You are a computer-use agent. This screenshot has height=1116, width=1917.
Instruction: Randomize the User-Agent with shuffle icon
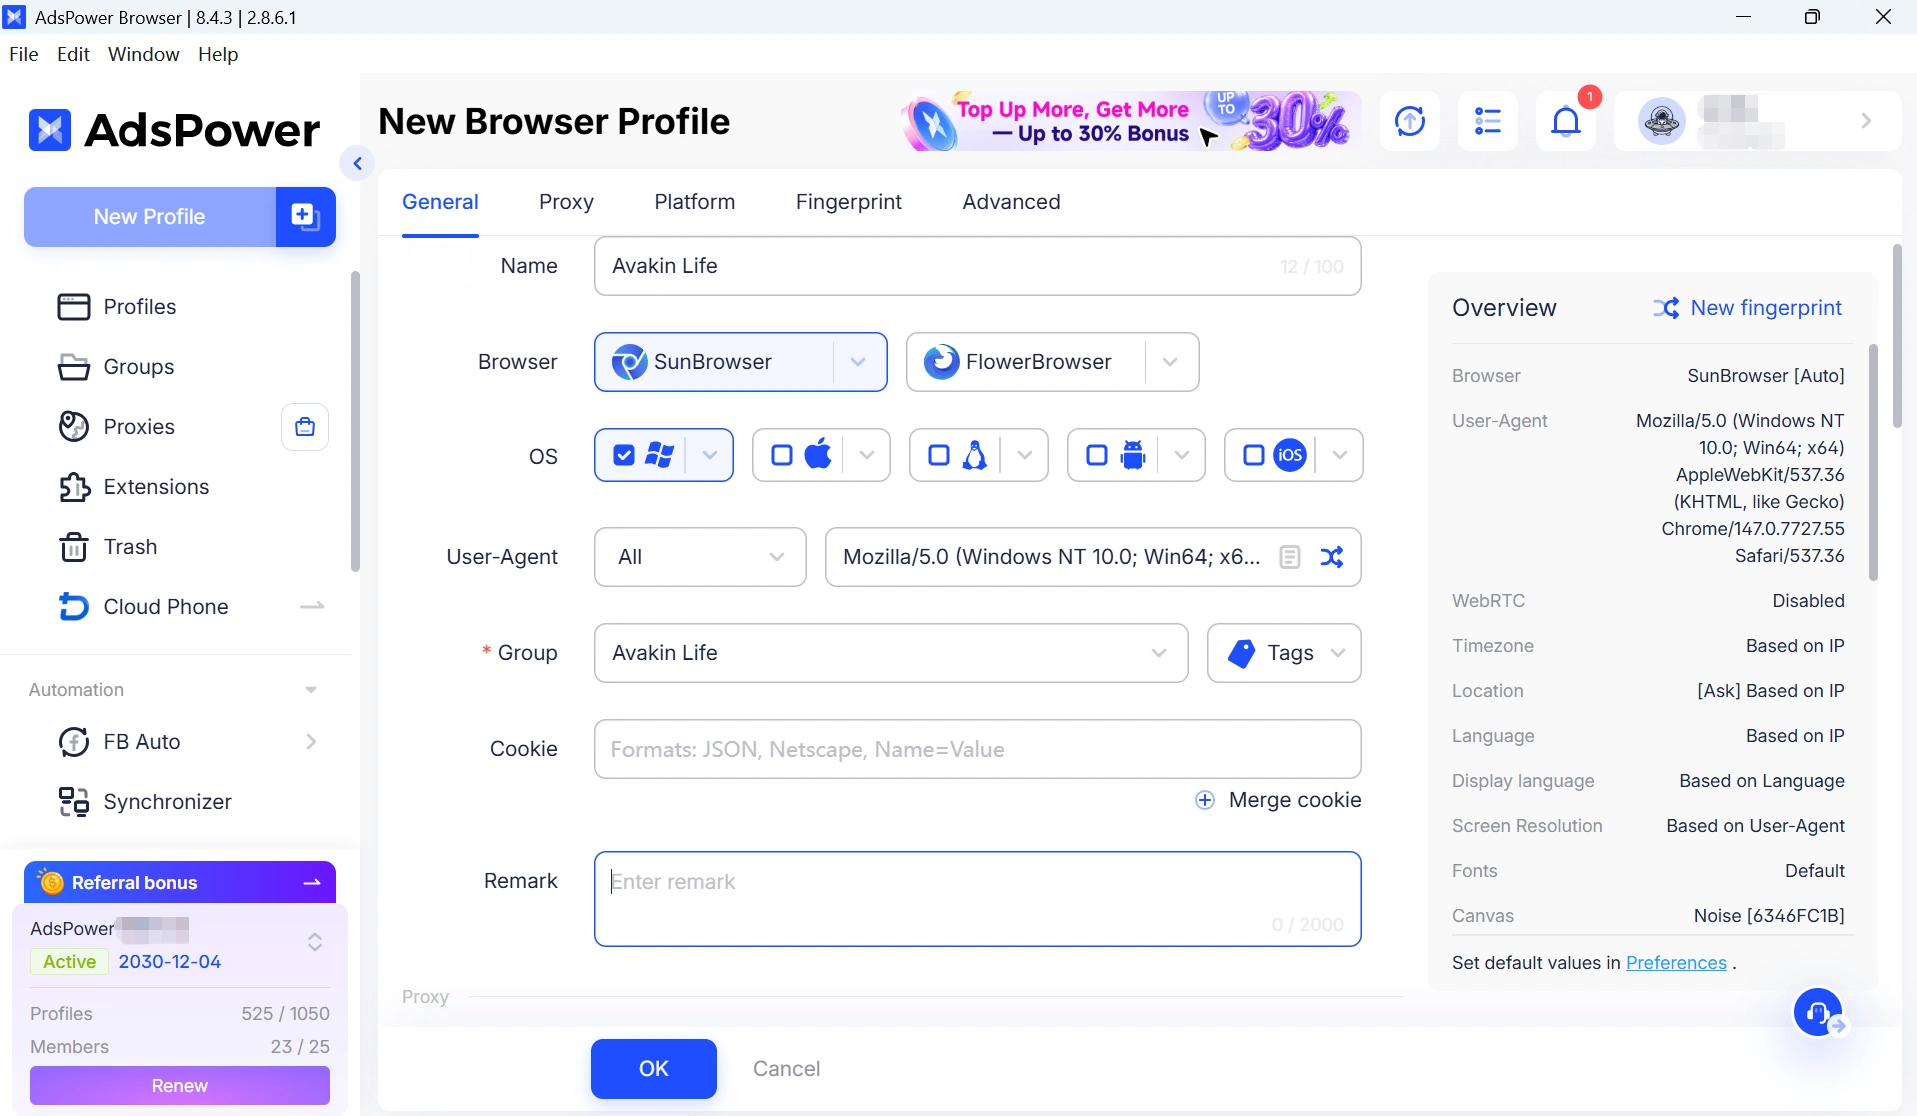1332,557
